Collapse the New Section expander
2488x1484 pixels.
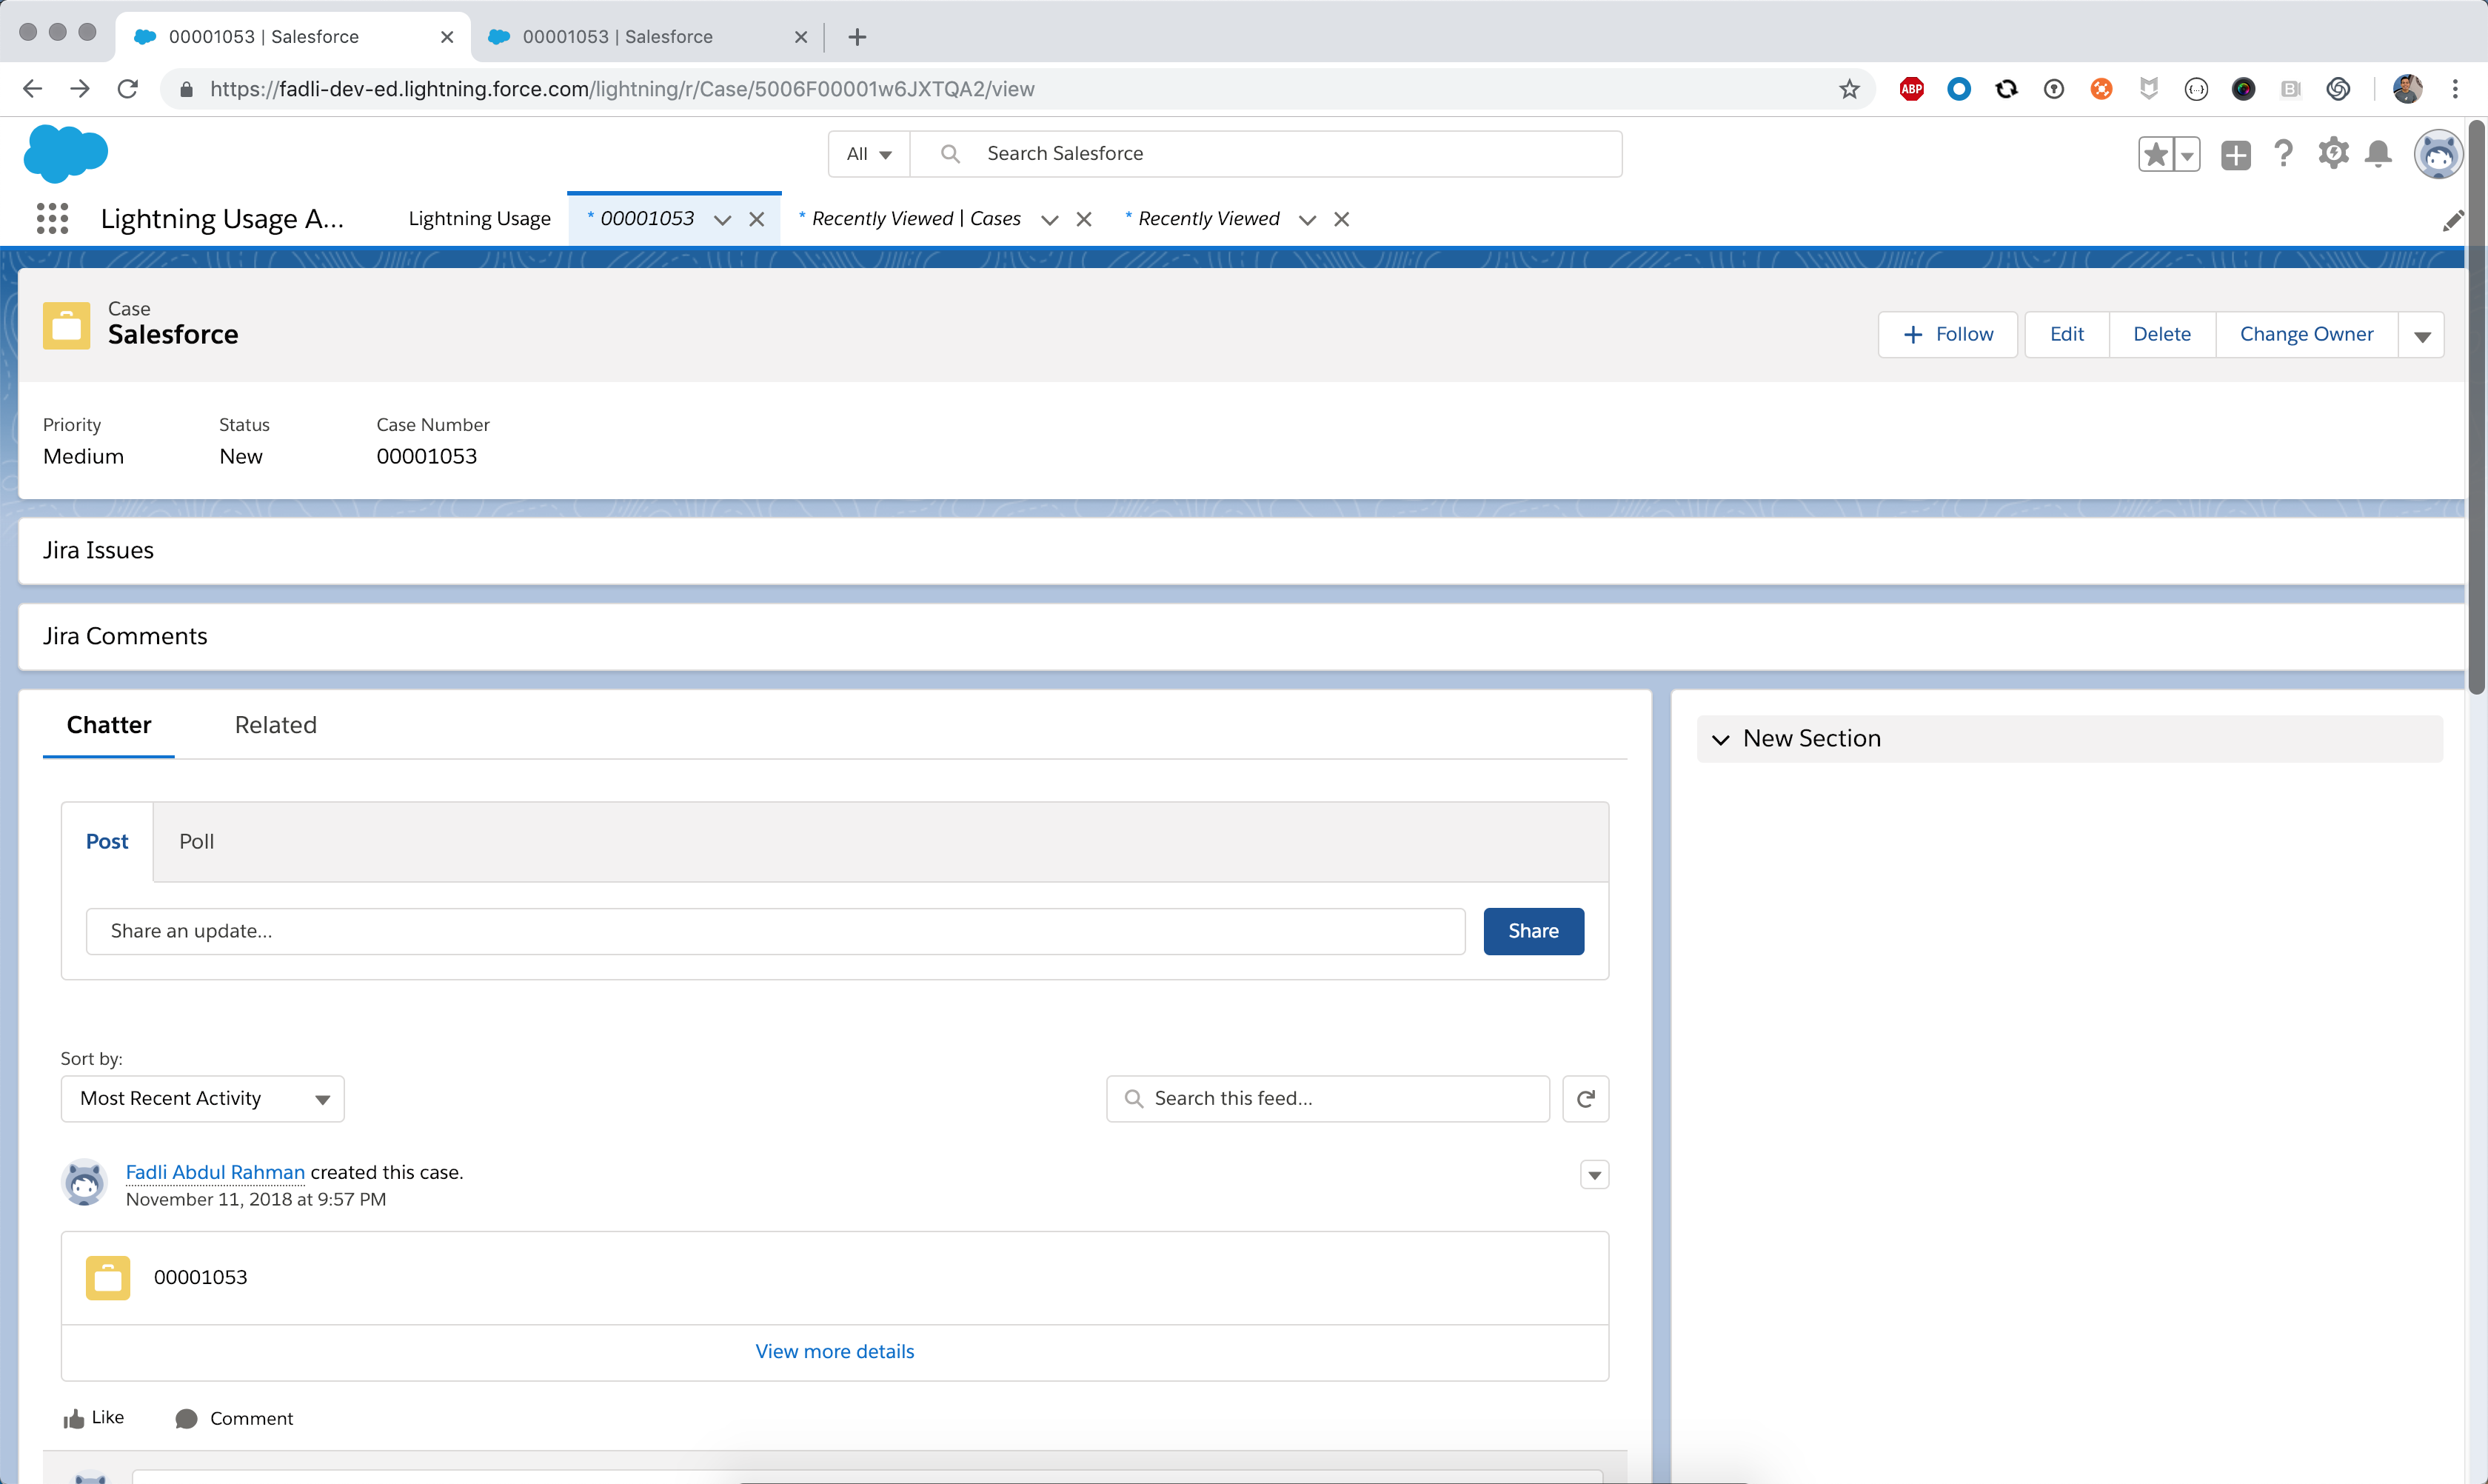(1720, 739)
